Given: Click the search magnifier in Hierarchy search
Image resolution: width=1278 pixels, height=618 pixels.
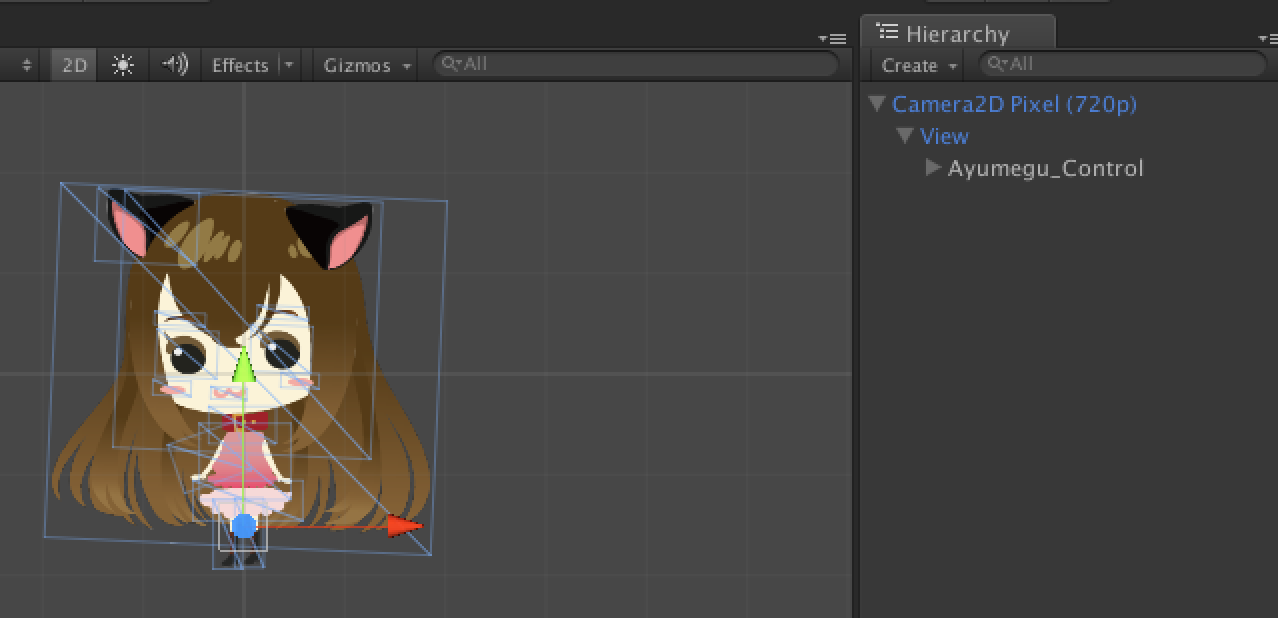Looking at the screenshot, I should tap(997, 64).
